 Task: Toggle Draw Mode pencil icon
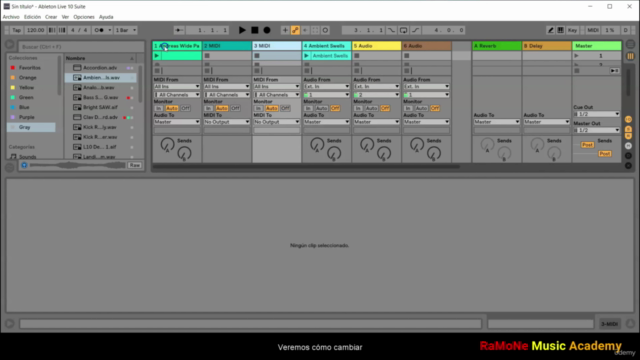(x=550, y=30)
